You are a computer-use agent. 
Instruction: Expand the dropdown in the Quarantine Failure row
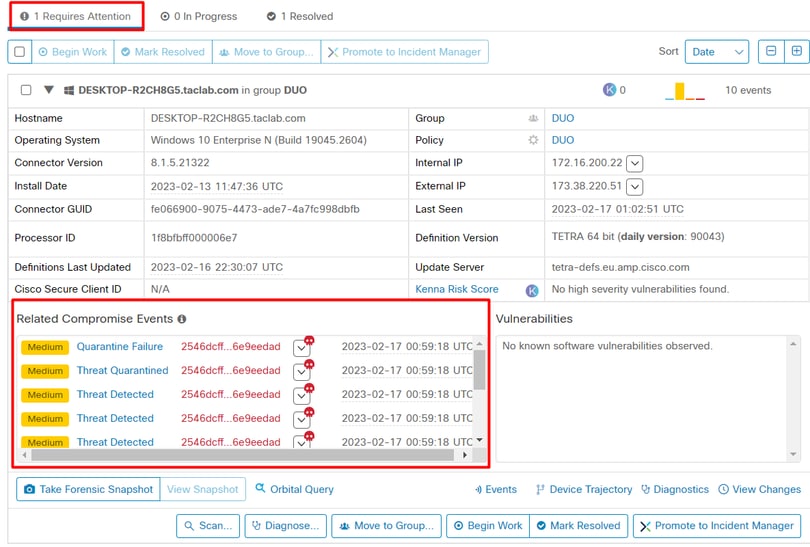tap(301, 348)
